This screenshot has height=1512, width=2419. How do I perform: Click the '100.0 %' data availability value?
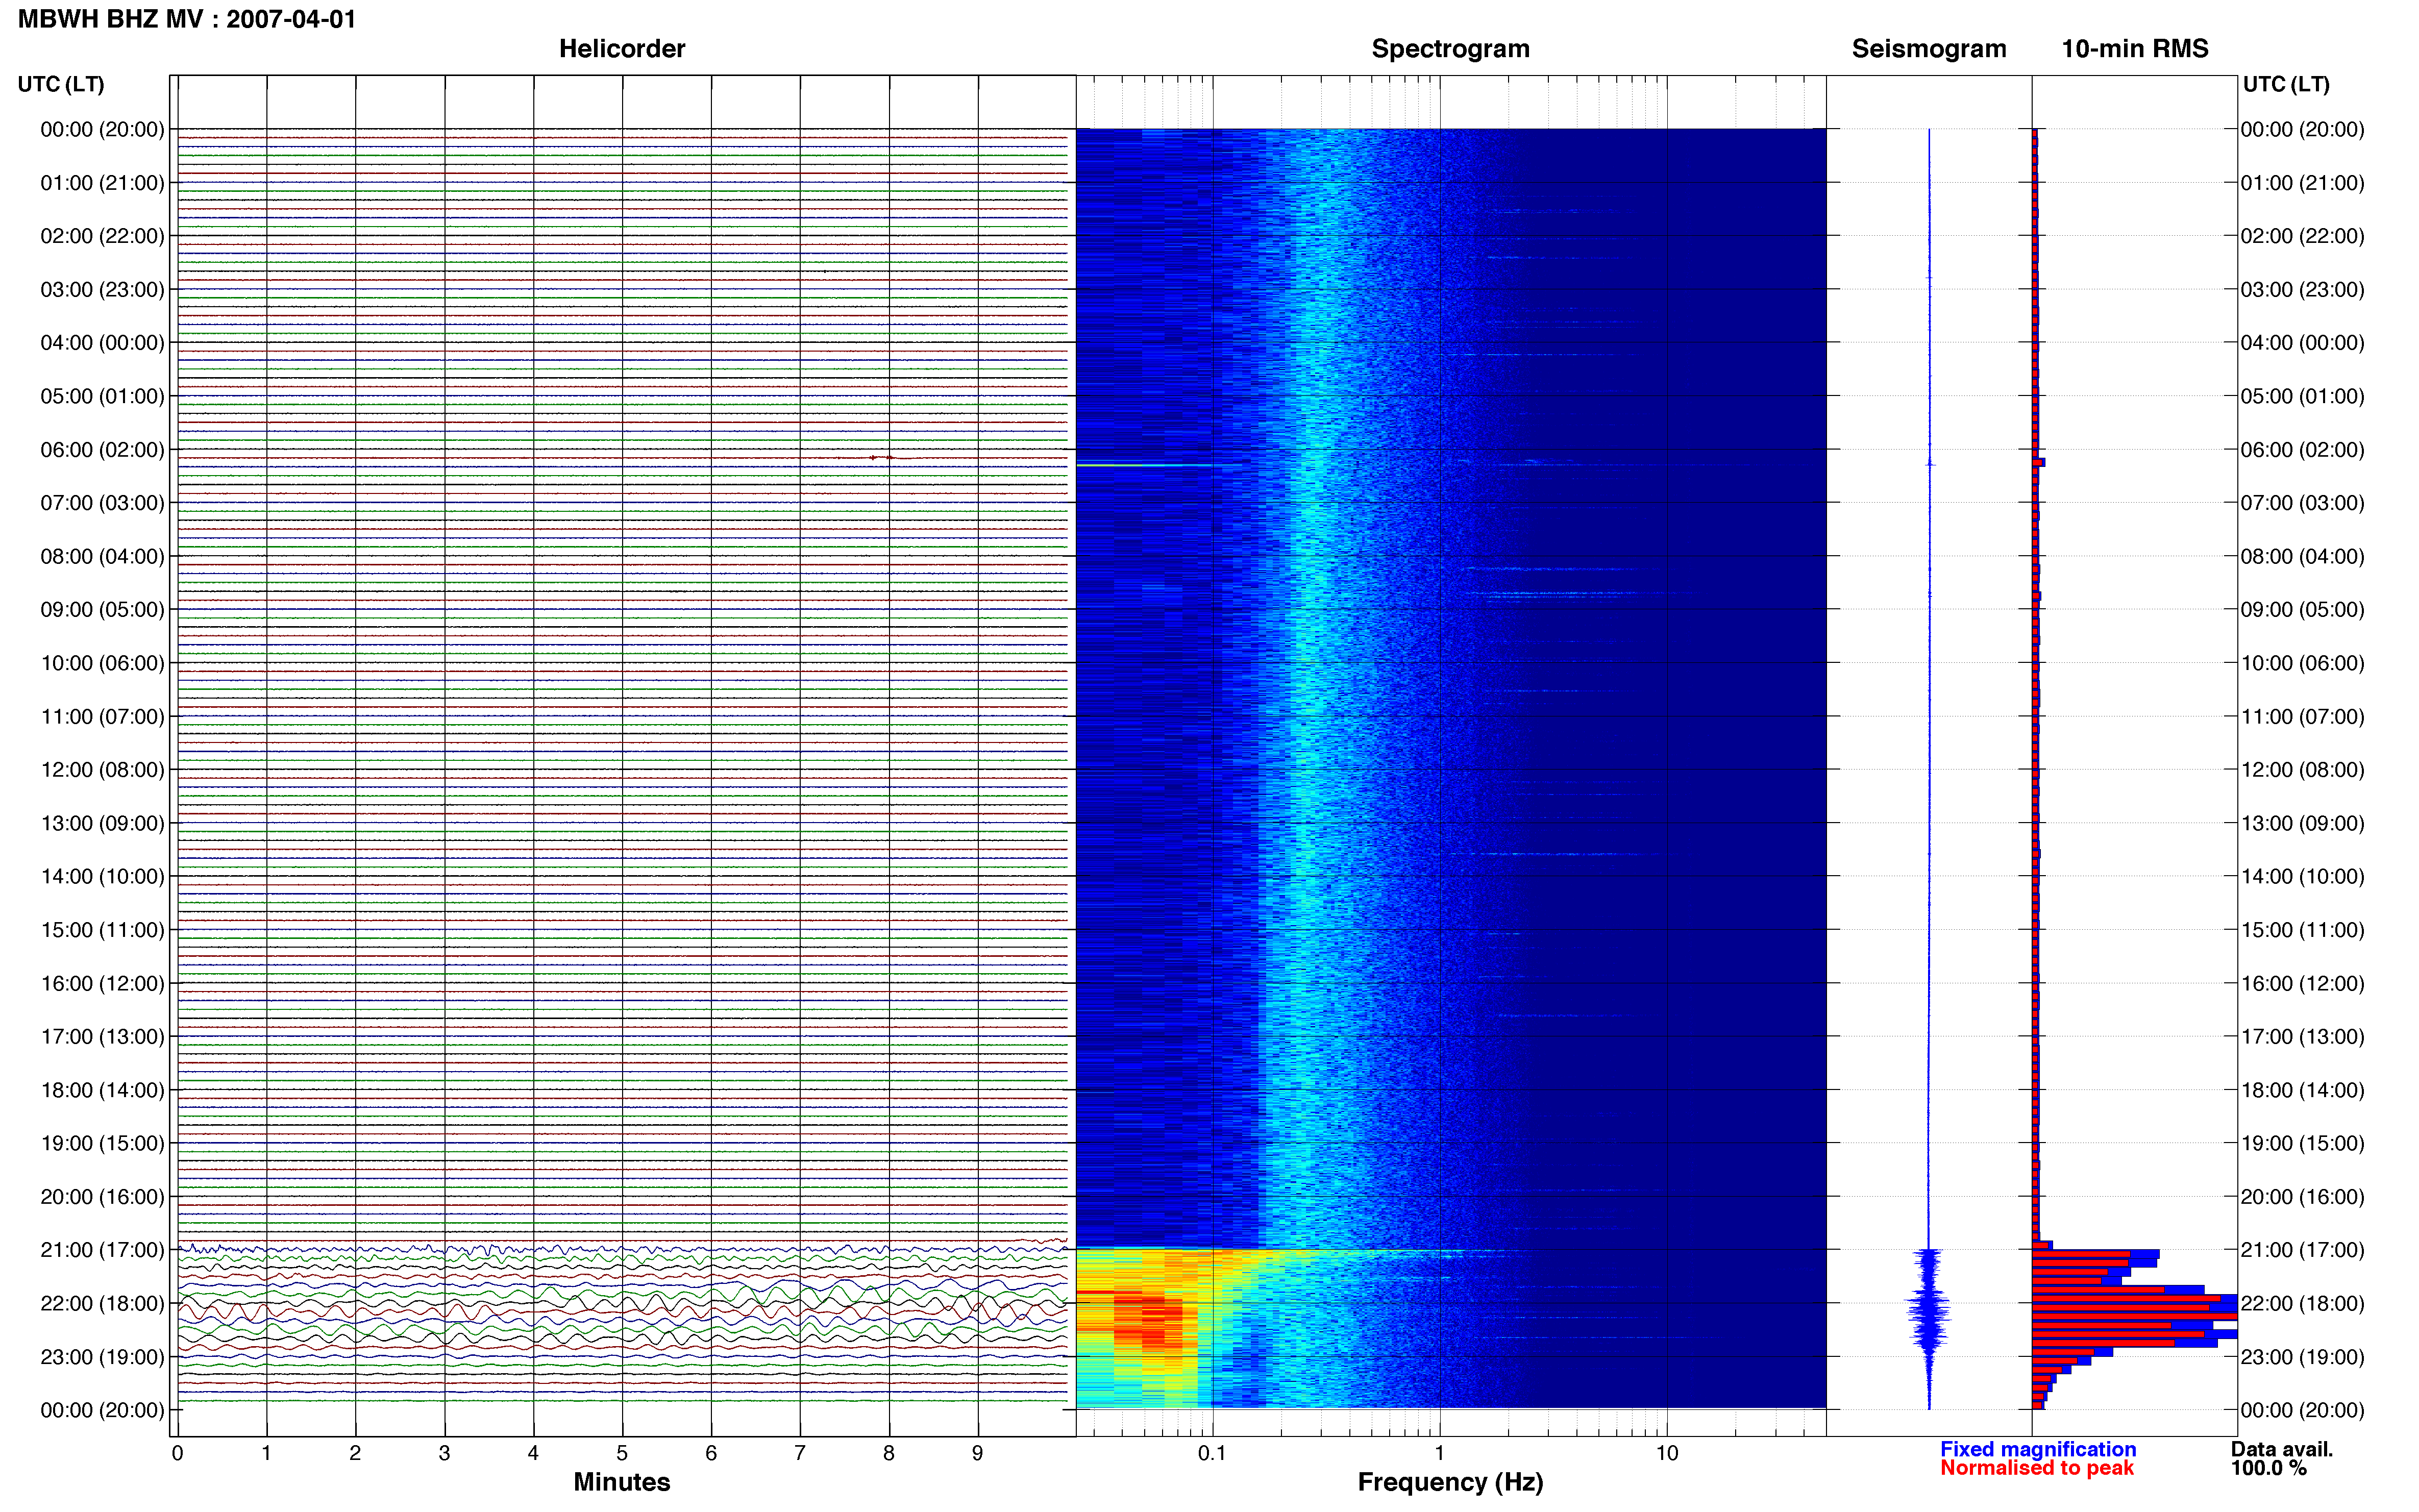coord(2269,1468)
